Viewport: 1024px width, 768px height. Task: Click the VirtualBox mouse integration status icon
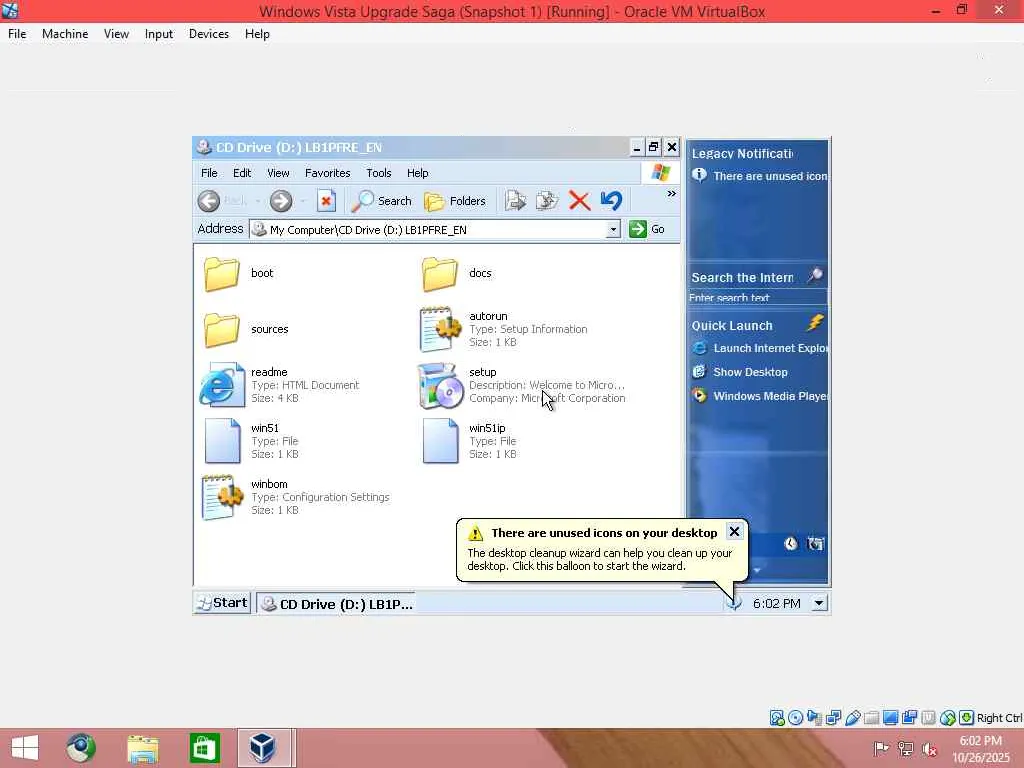pyautogui.click(x=948, y=718)
